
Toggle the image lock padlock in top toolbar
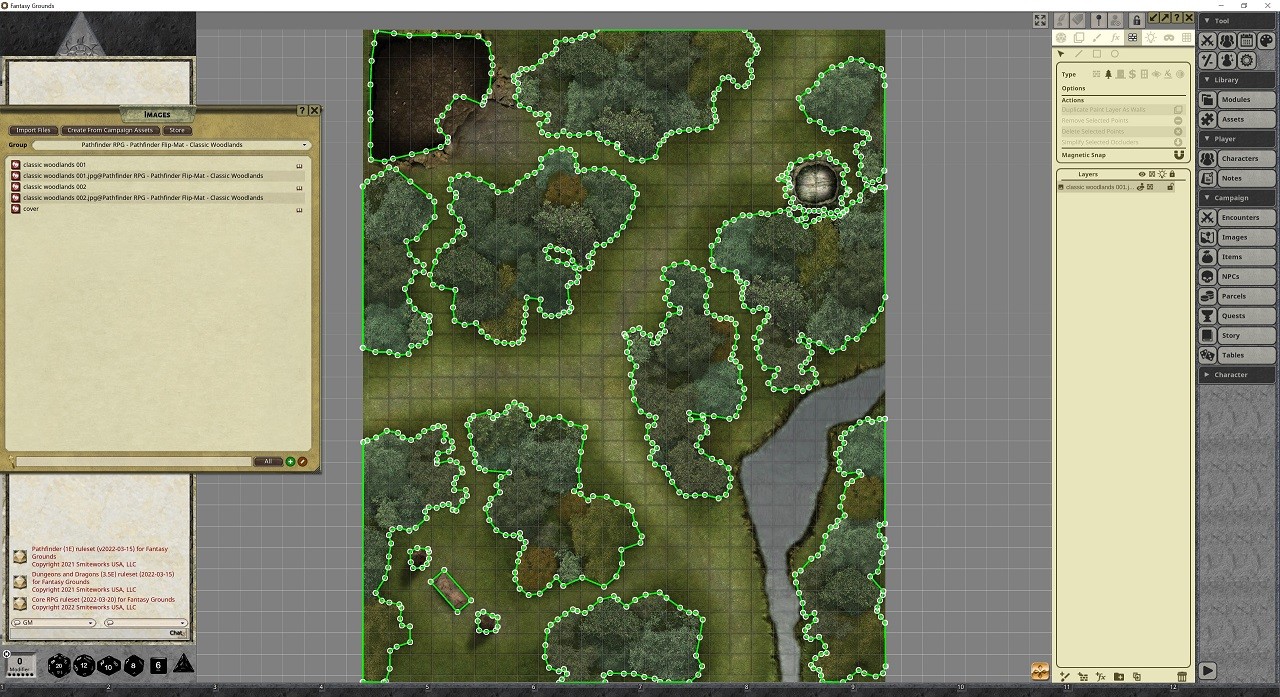1136,20
